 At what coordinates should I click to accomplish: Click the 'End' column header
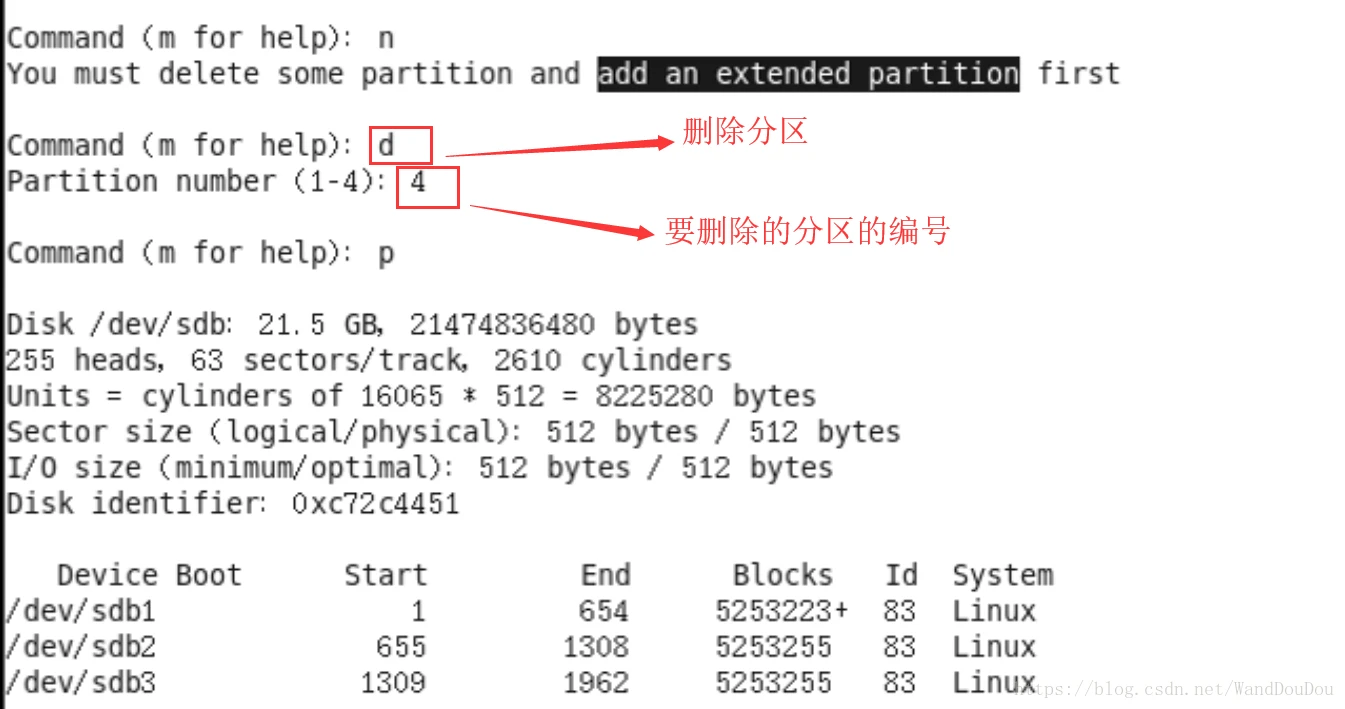pos(605,575)
